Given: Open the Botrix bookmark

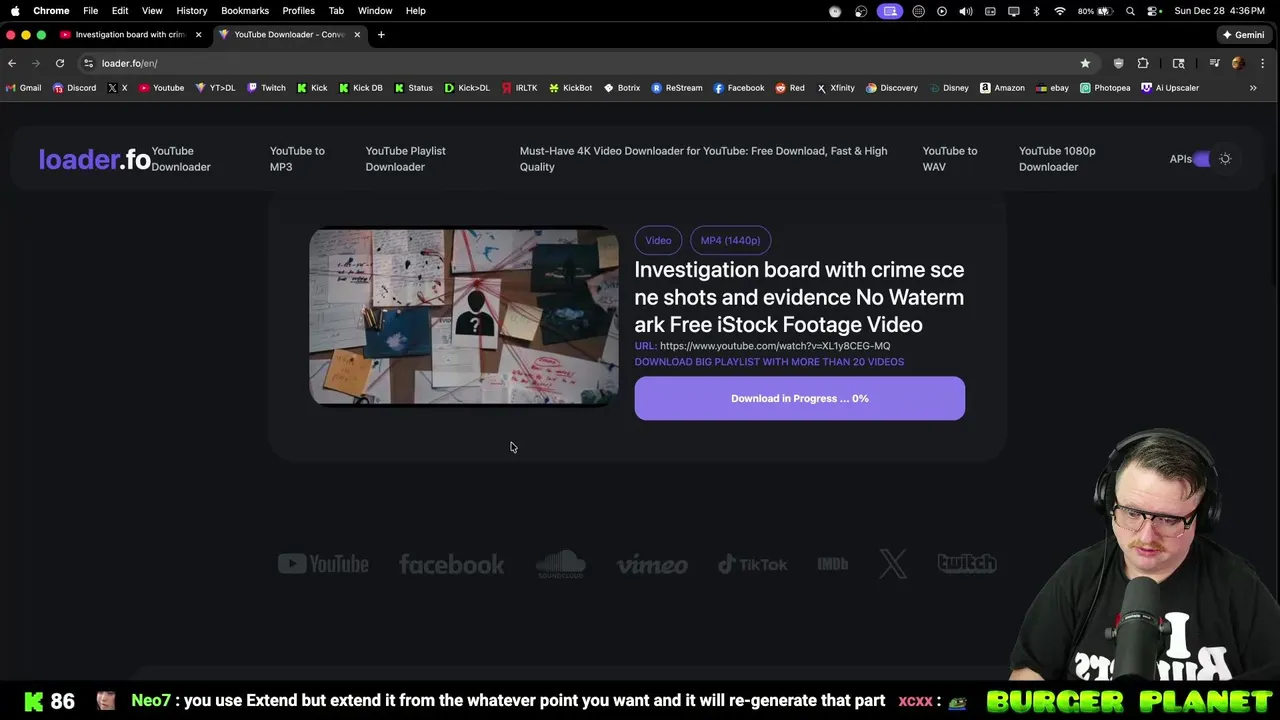Looking at the screenshot, I should click(x=622, y=88).
